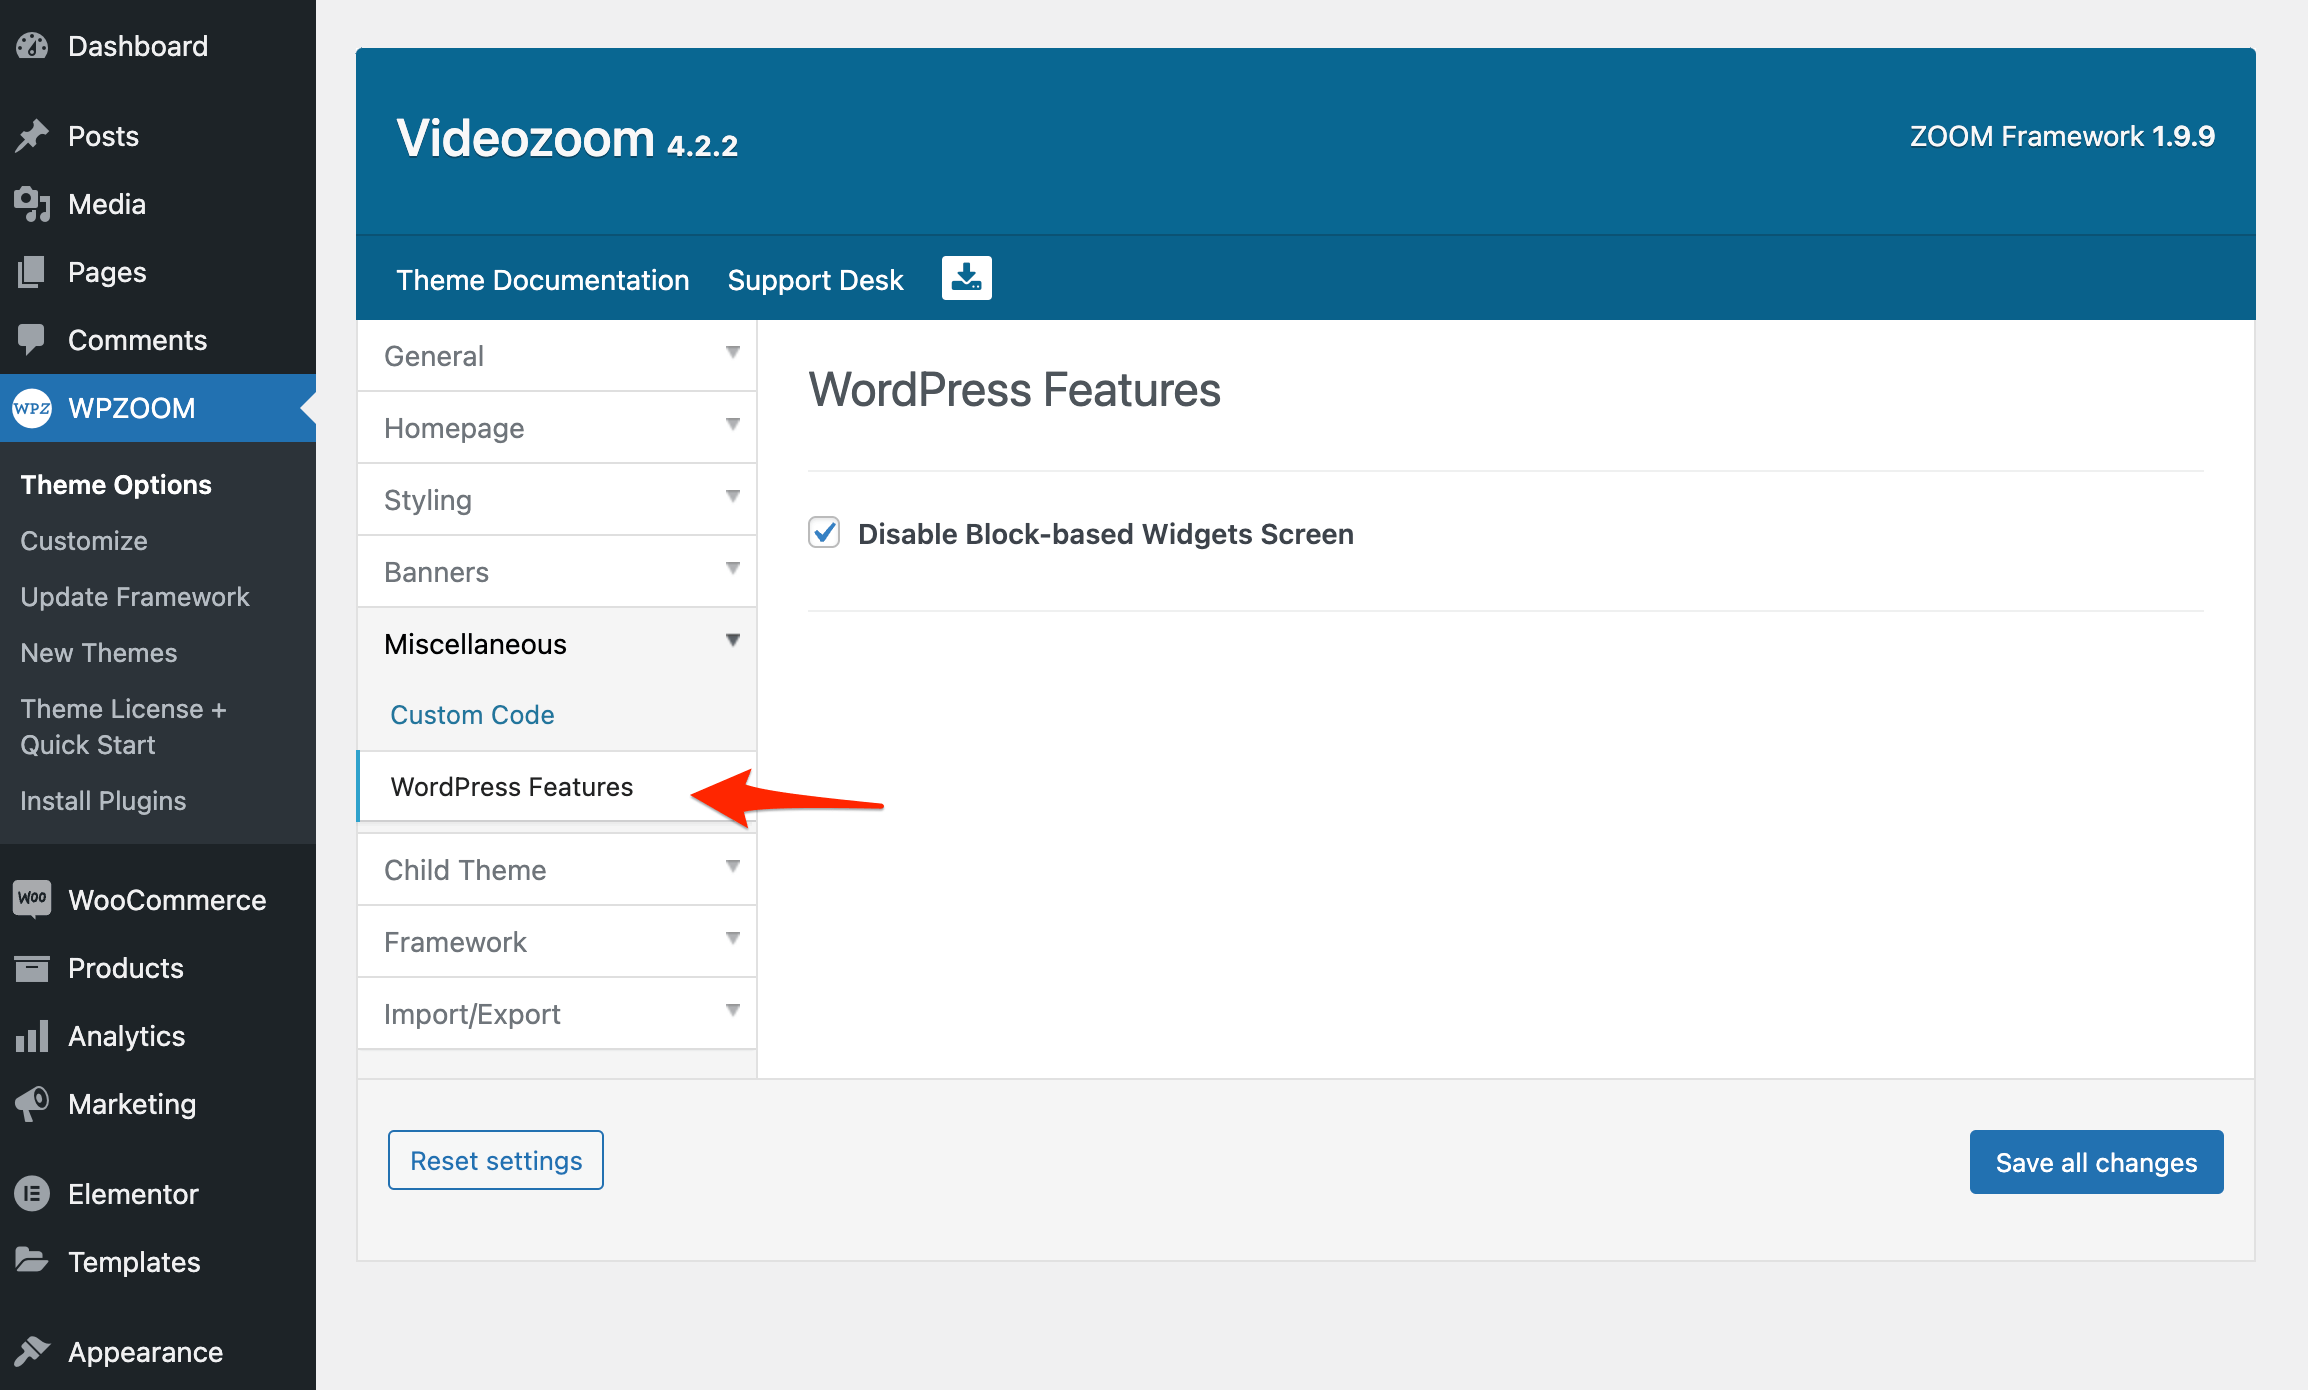The width and height of the screenshot is (2308, 1390).
Task: Click the Analytics bar chart icon
Action: [x=32, y=1036]
